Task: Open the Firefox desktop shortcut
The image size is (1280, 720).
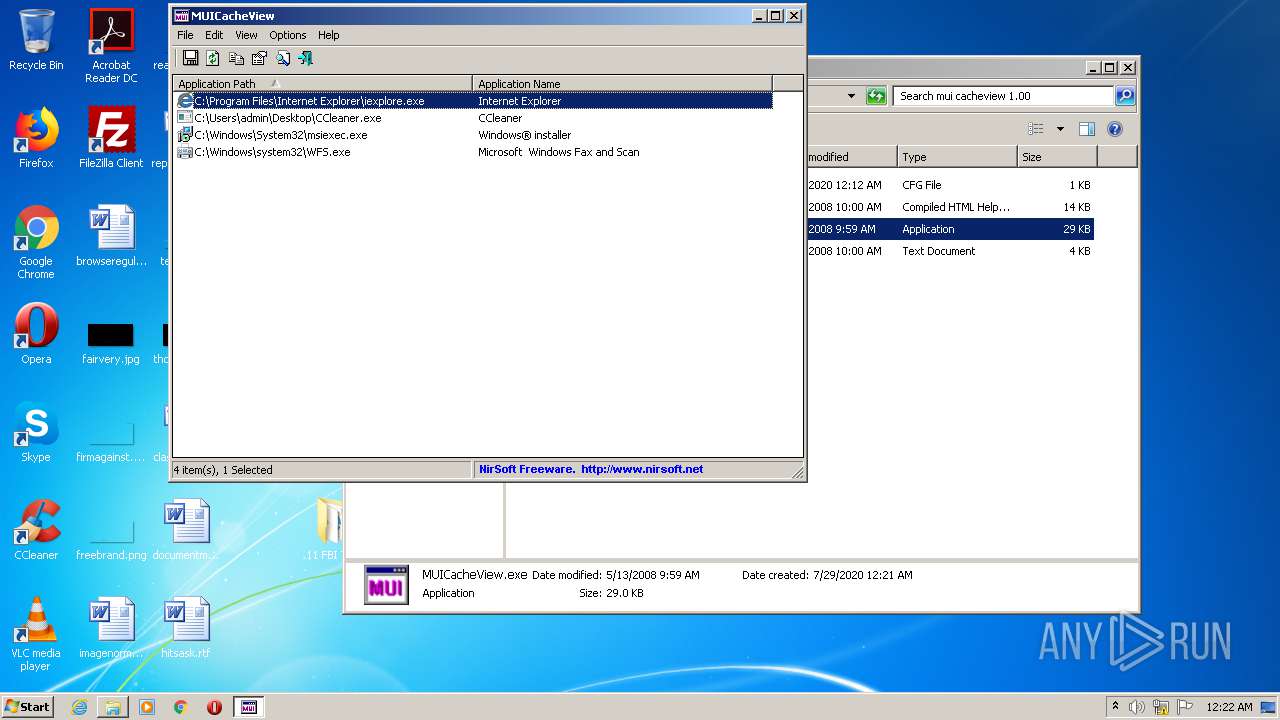Action: pyautogui.click(x=36, y=138)
